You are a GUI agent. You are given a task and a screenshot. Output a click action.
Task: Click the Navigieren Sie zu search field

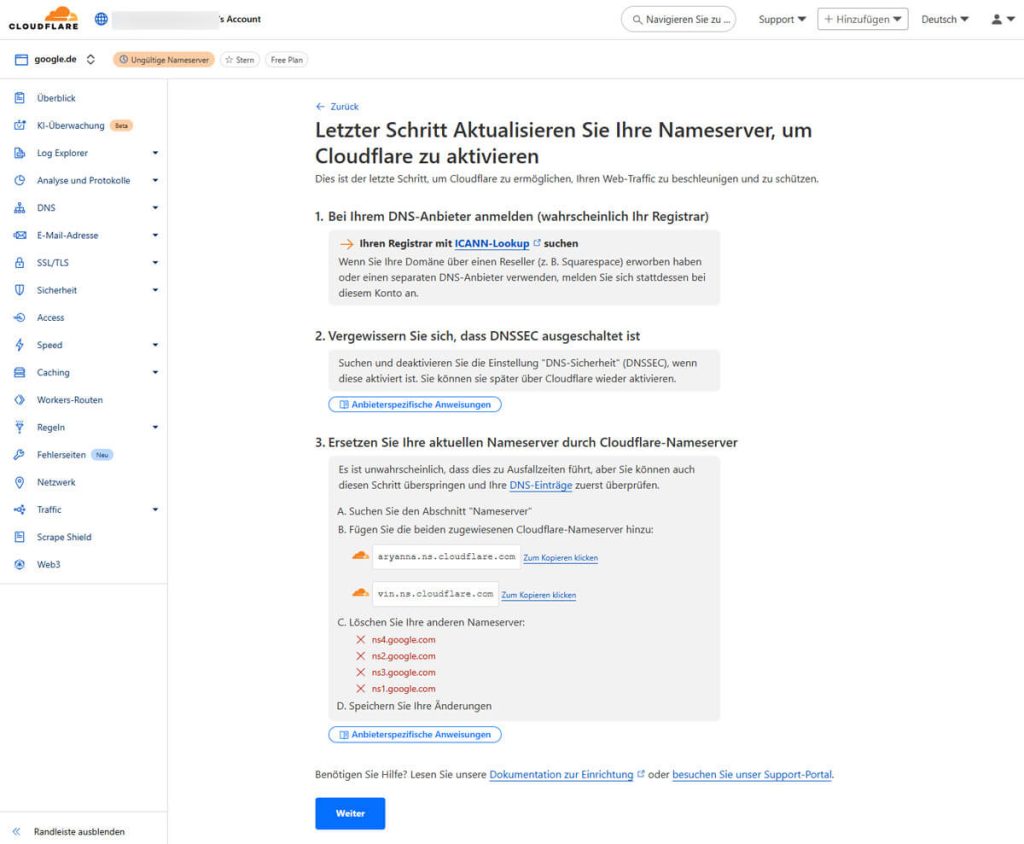tap(679, 20)
